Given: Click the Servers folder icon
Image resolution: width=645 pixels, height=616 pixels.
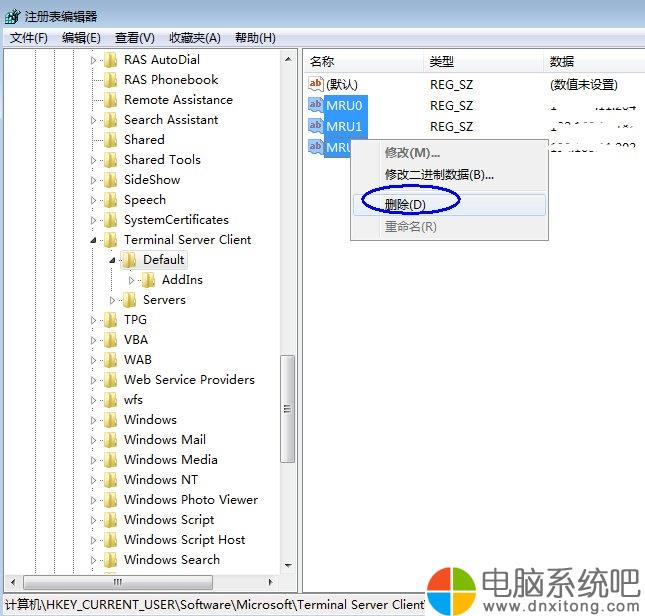Looking at the screenshot, I should coord(129,300).
